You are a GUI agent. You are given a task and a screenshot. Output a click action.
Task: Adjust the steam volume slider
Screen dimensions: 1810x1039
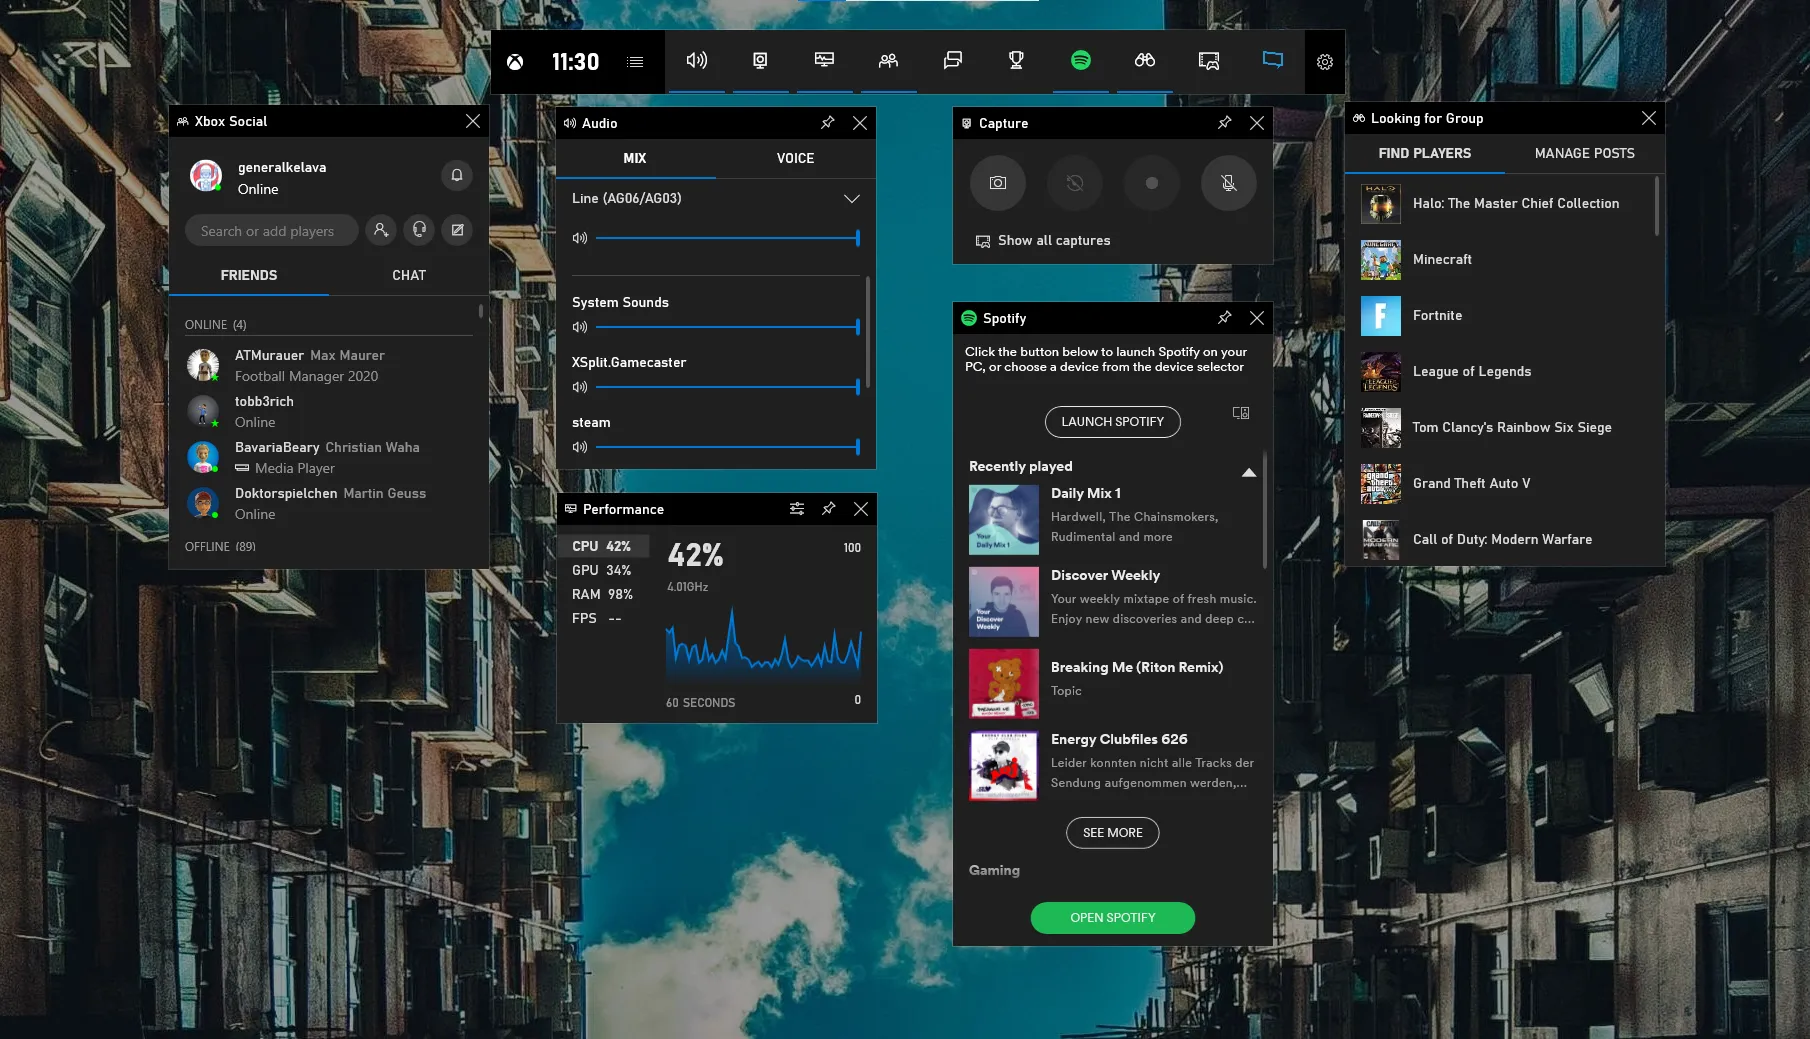[728, 447]
